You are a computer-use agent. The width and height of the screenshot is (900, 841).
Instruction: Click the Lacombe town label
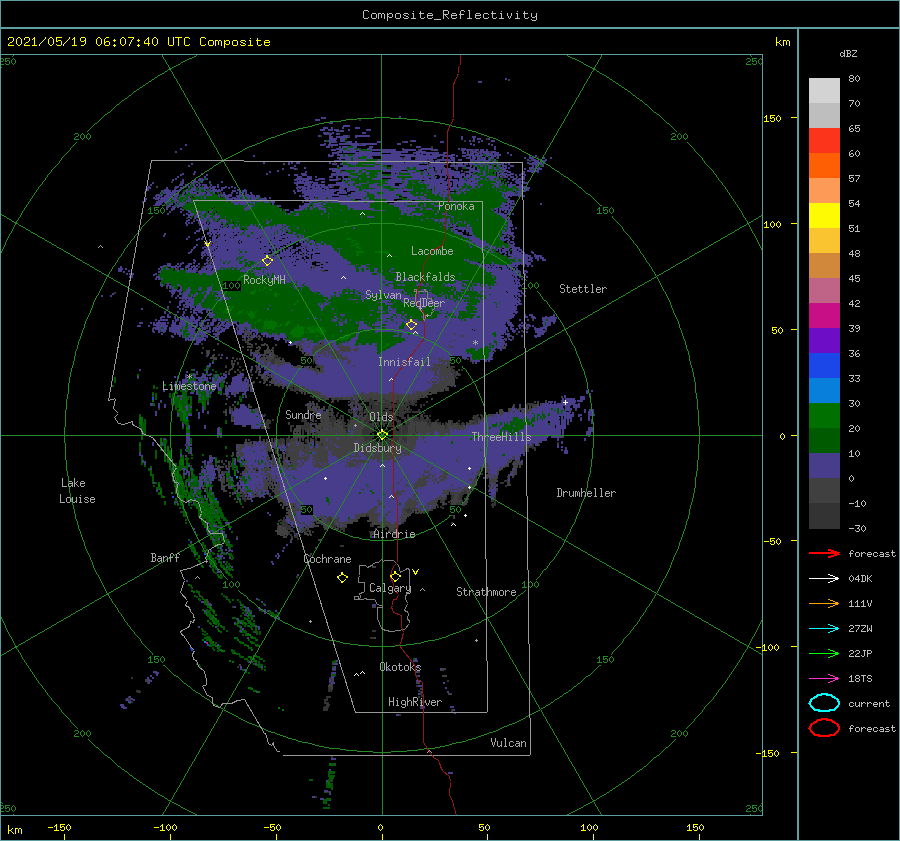coord(432,251)
